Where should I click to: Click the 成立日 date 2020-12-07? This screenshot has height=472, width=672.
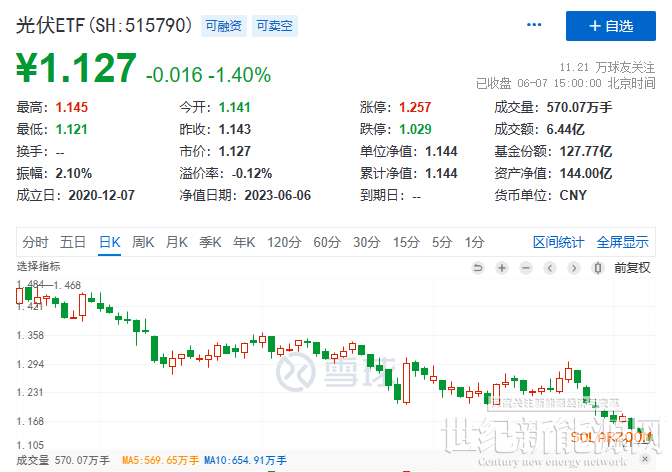click(102, 195)
